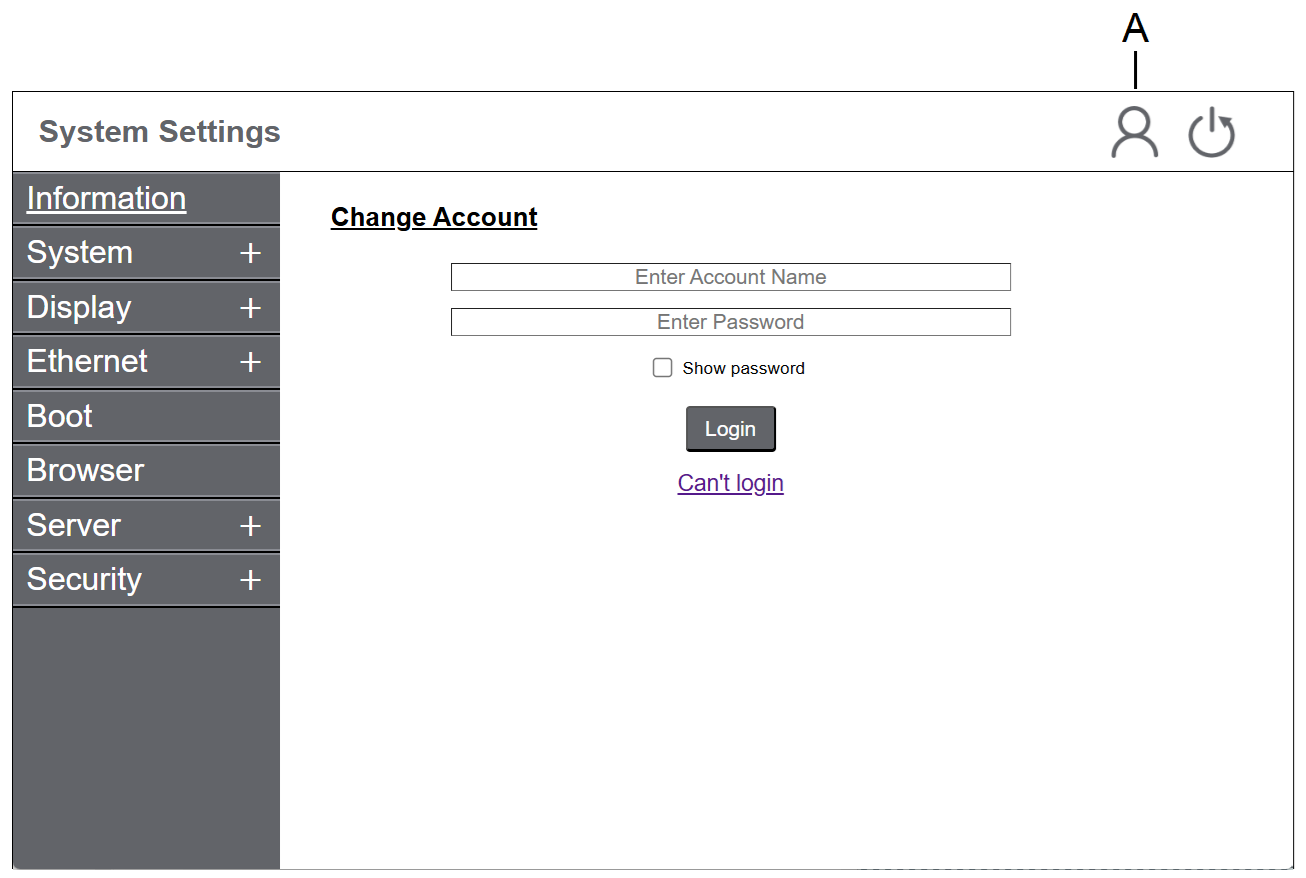Select the Security sidebar label
Screen dimensions: 1306x878
tap(84, 579)
